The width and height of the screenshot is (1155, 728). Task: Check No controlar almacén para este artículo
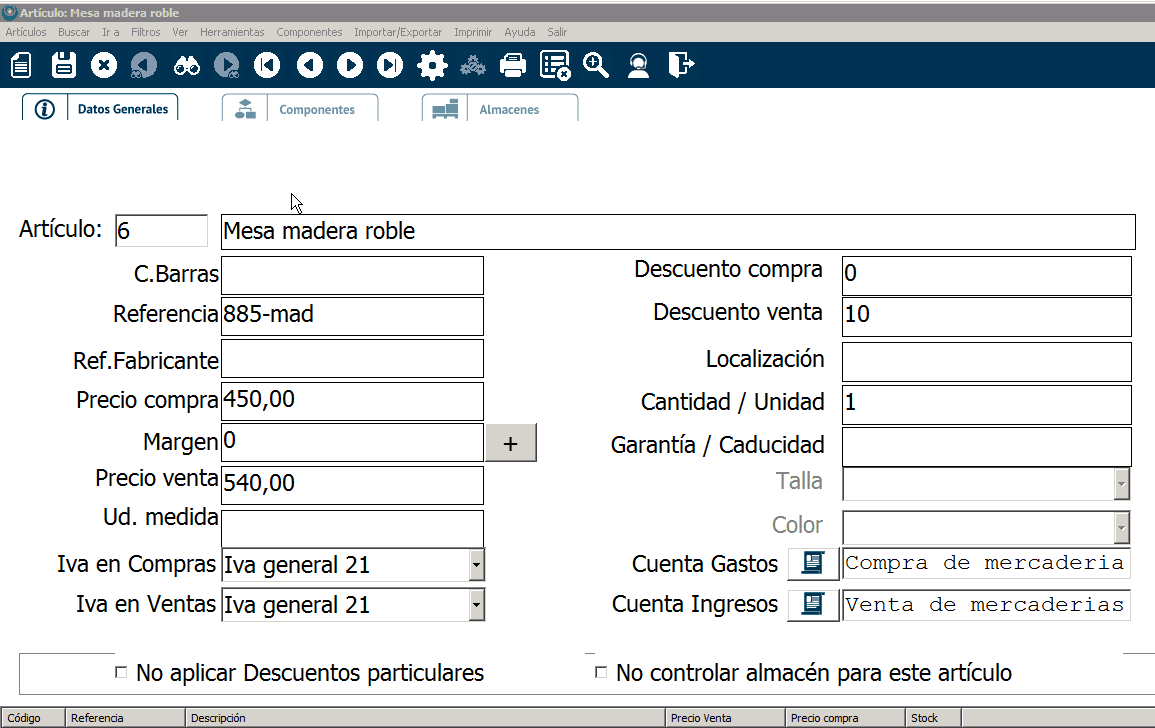click(601, 673)
